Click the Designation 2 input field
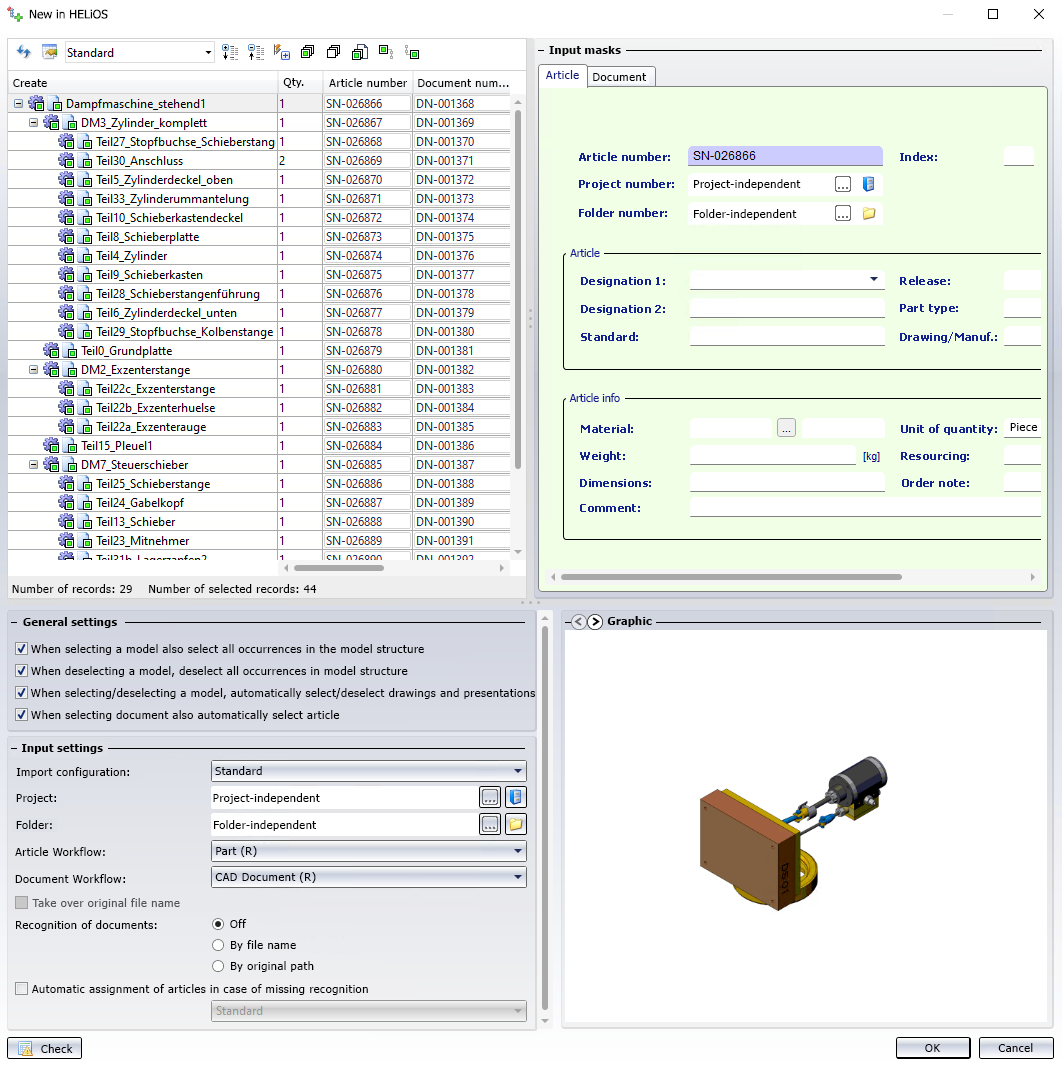 click(x=787, y=309)
